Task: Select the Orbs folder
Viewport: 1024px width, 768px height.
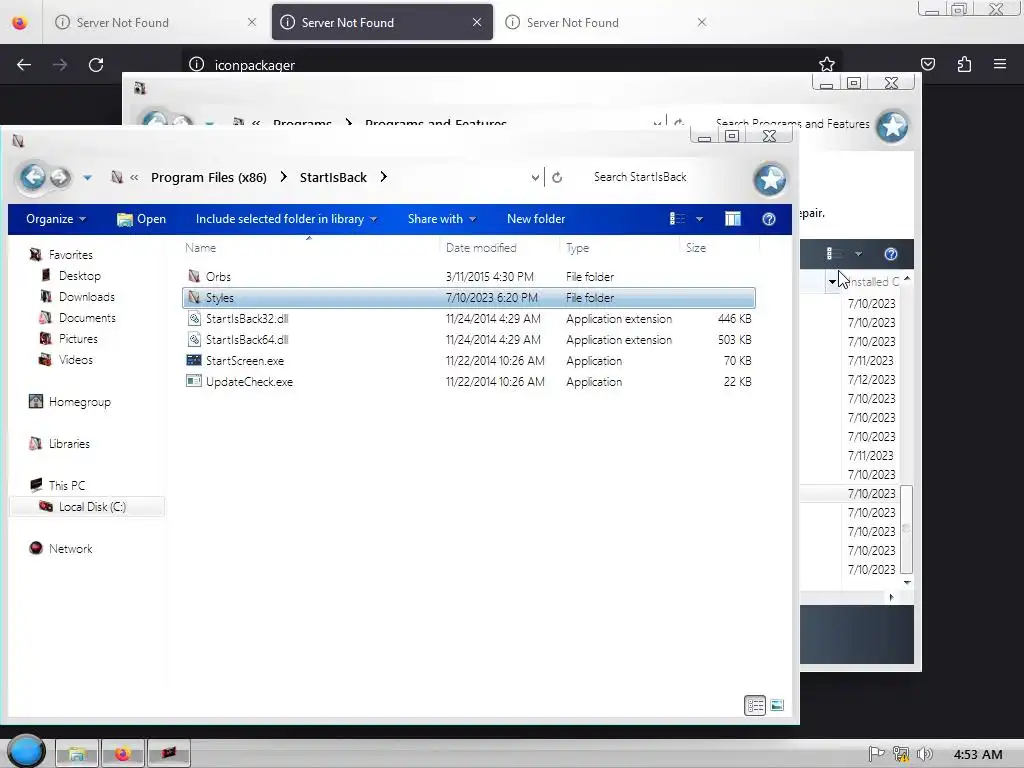Action: click(x=469, y=276)
